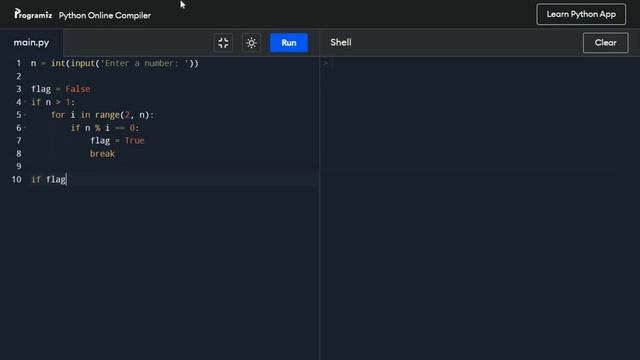Open the Learn Python App link
This screenshot has height=360, width=640.
(x=581, y=14)
